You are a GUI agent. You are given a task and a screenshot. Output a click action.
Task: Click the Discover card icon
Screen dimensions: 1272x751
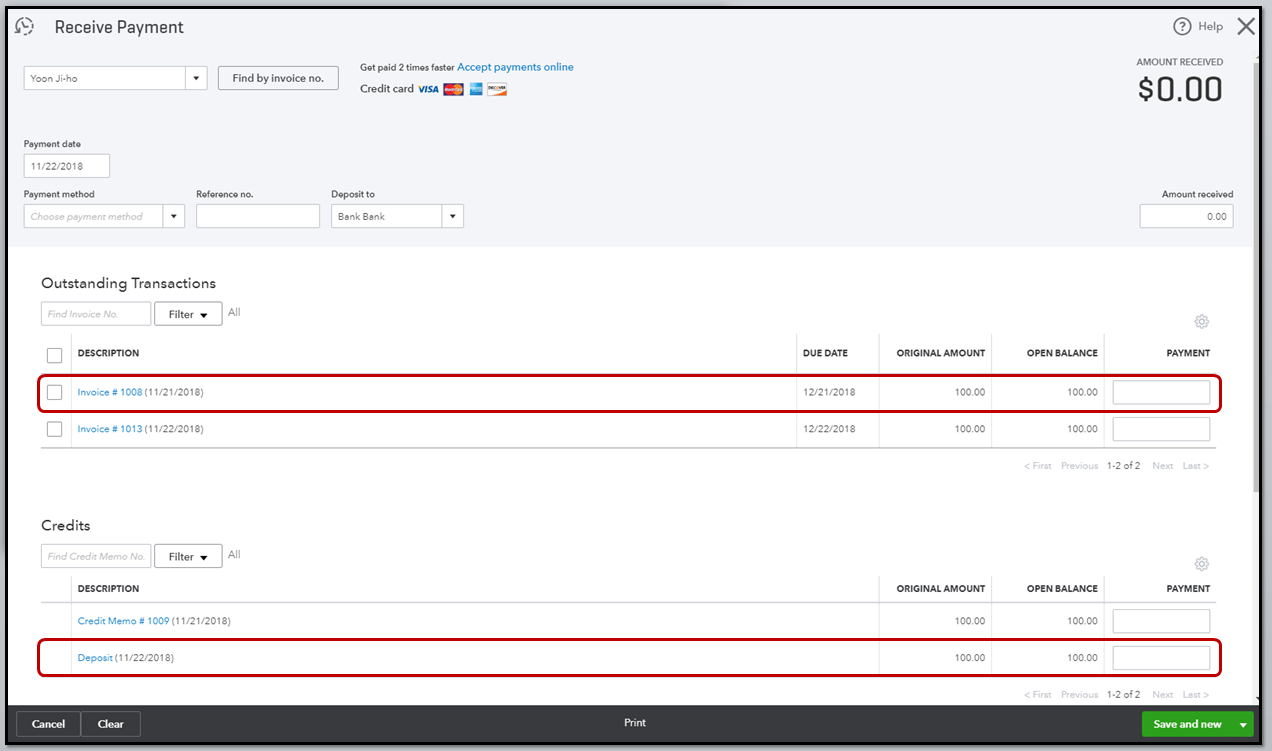click(497, 89)
